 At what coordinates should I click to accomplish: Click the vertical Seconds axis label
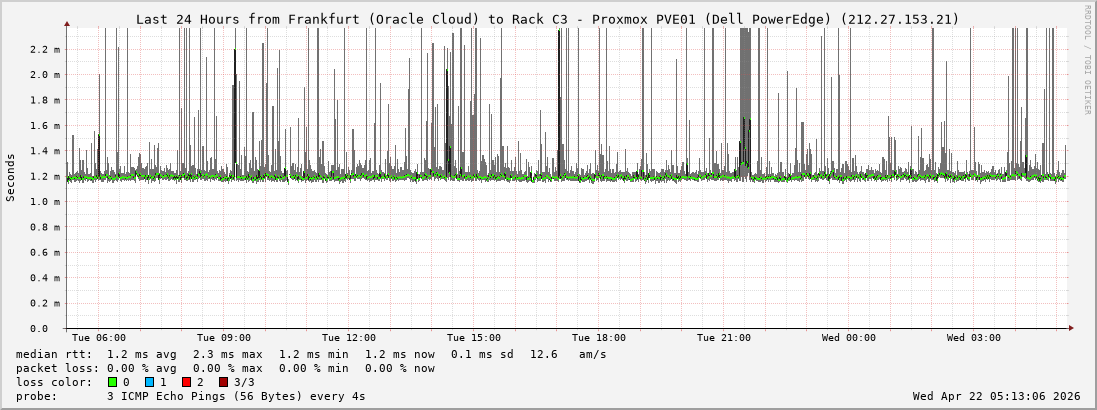click(x=11, y=177)
